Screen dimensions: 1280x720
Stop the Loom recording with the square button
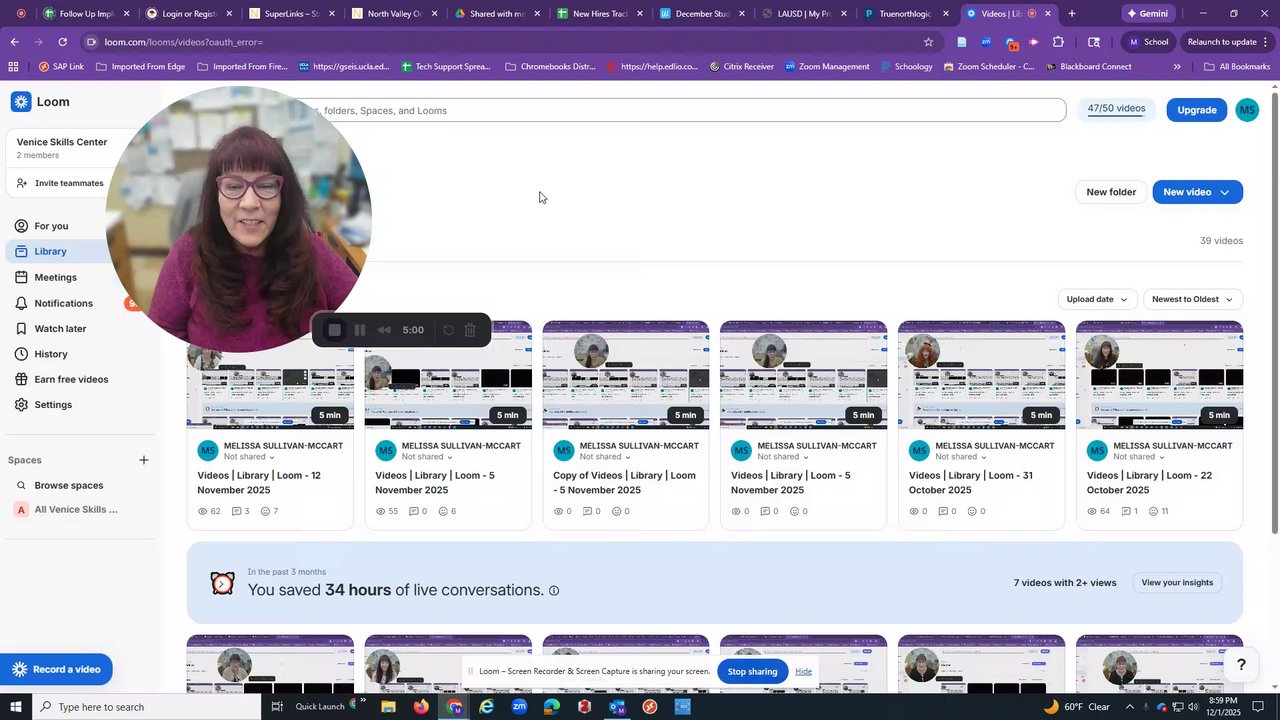(x=335, y=330)
